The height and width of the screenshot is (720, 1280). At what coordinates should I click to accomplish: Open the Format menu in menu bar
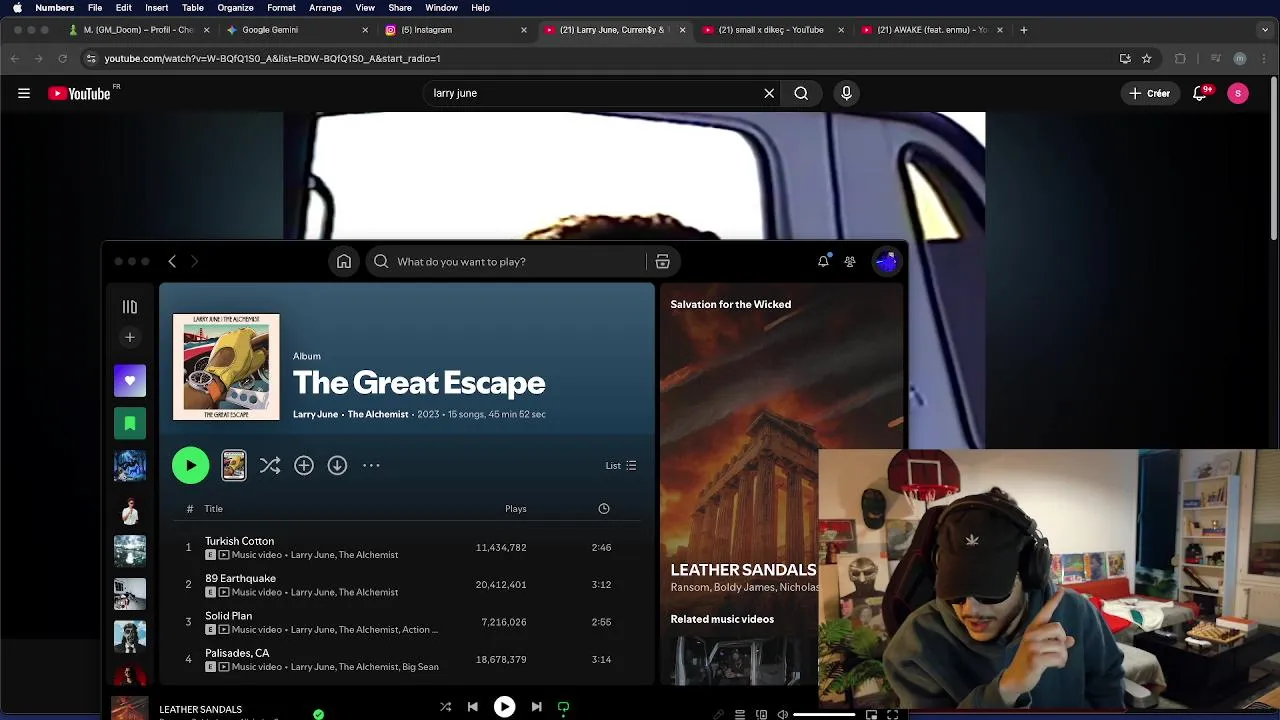(x=281, y=8)
